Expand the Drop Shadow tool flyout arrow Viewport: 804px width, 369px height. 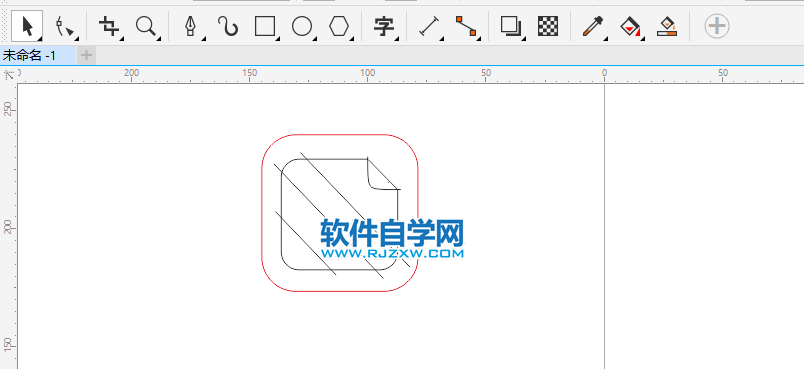[524, 39]
